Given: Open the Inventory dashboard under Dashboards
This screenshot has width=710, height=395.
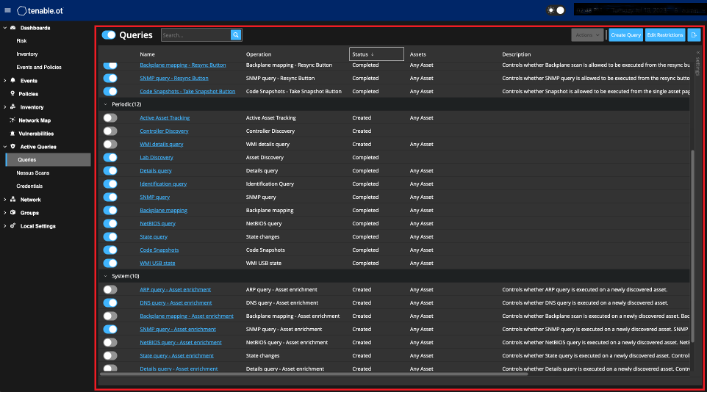Looking at the screenshot, I should [27, 54].
